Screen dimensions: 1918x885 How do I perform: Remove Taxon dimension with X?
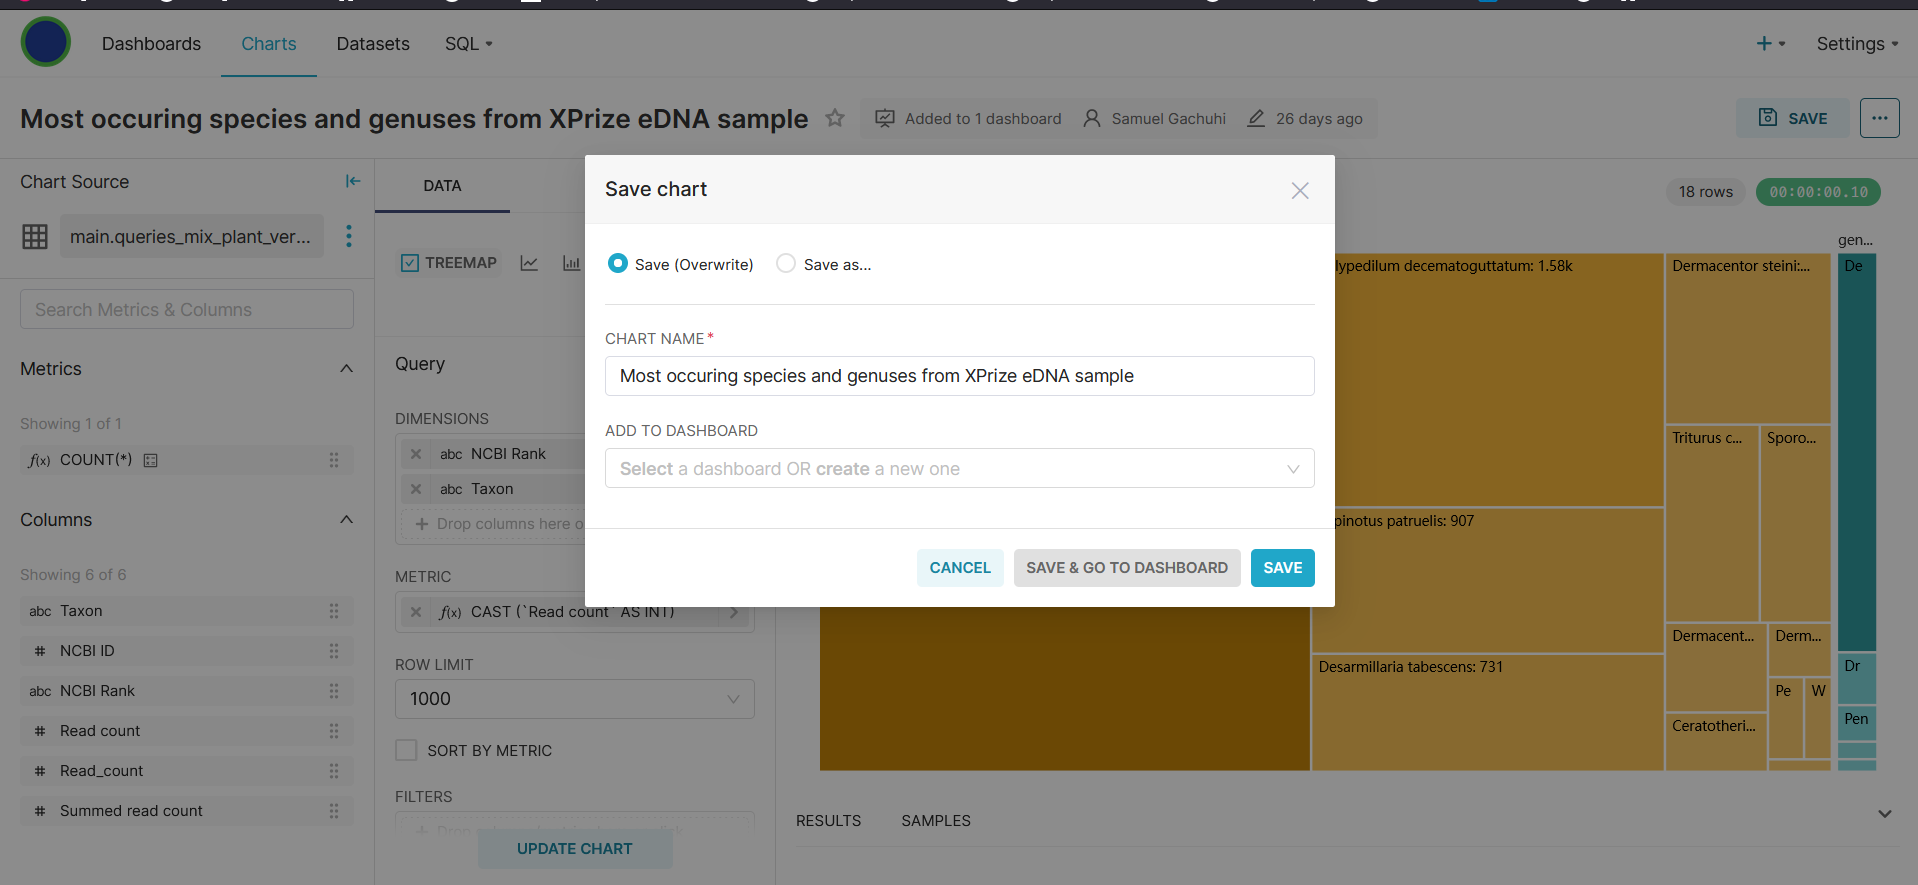[416, 489]
